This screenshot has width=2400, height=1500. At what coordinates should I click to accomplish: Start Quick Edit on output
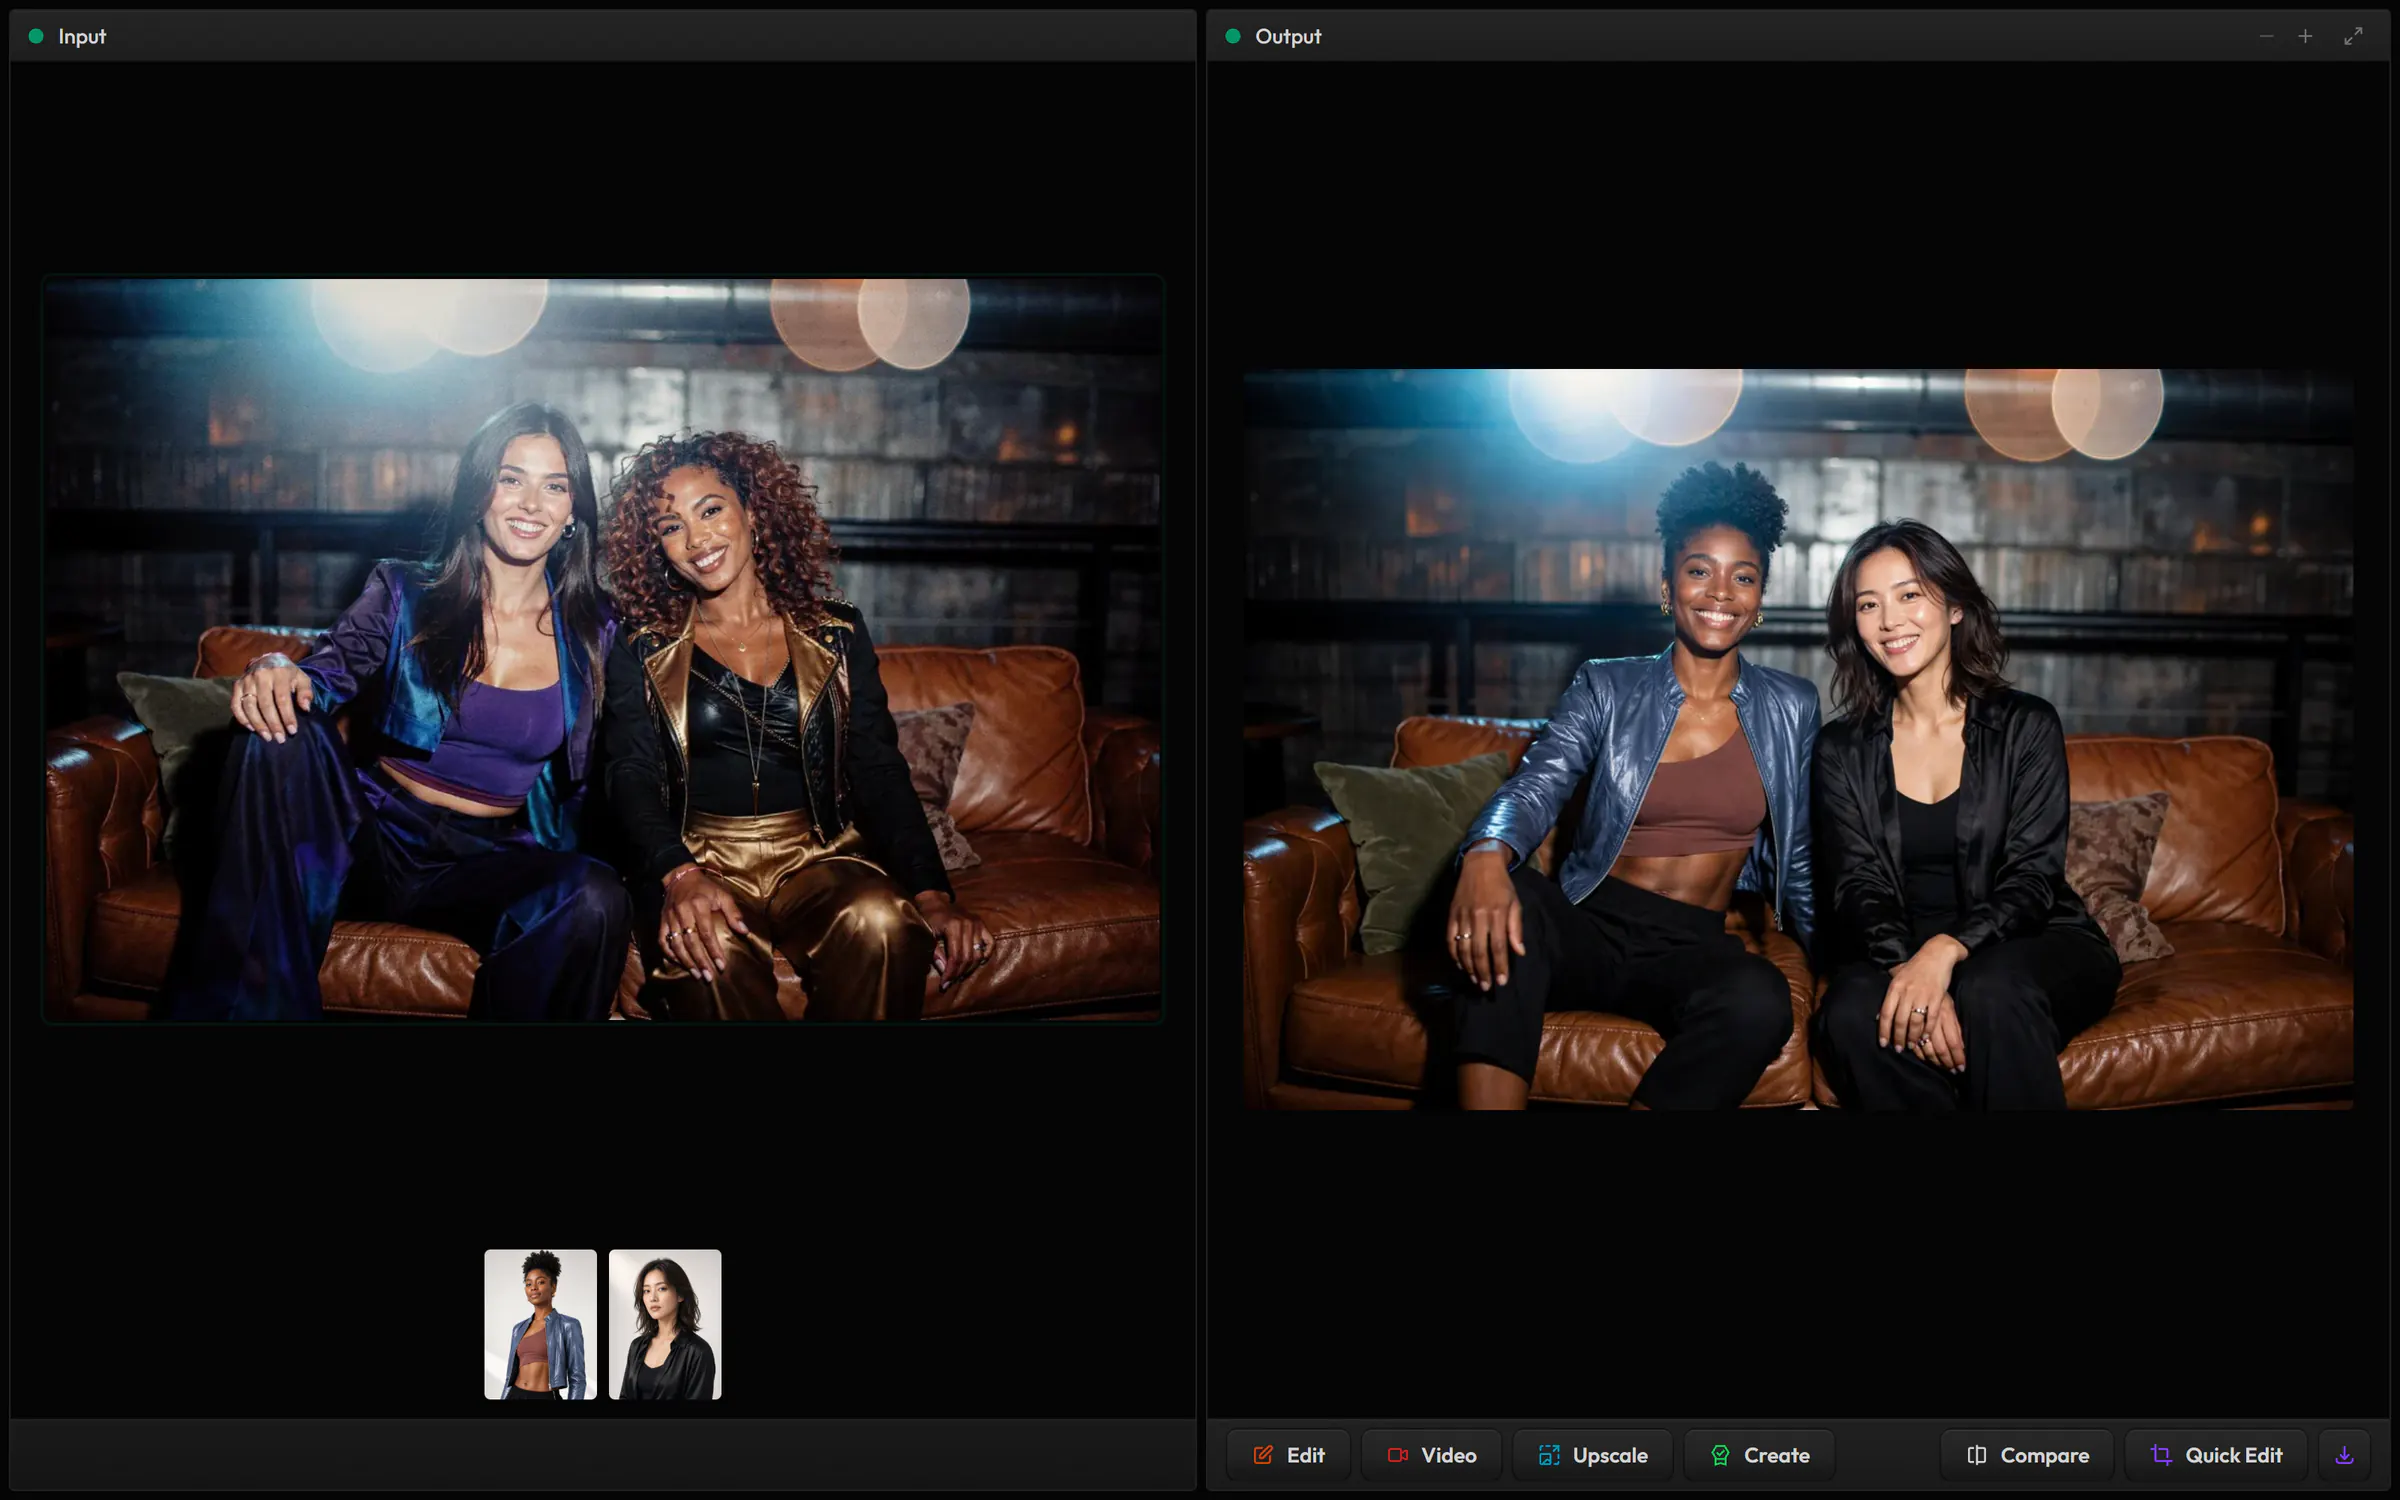(2215, 1455)
